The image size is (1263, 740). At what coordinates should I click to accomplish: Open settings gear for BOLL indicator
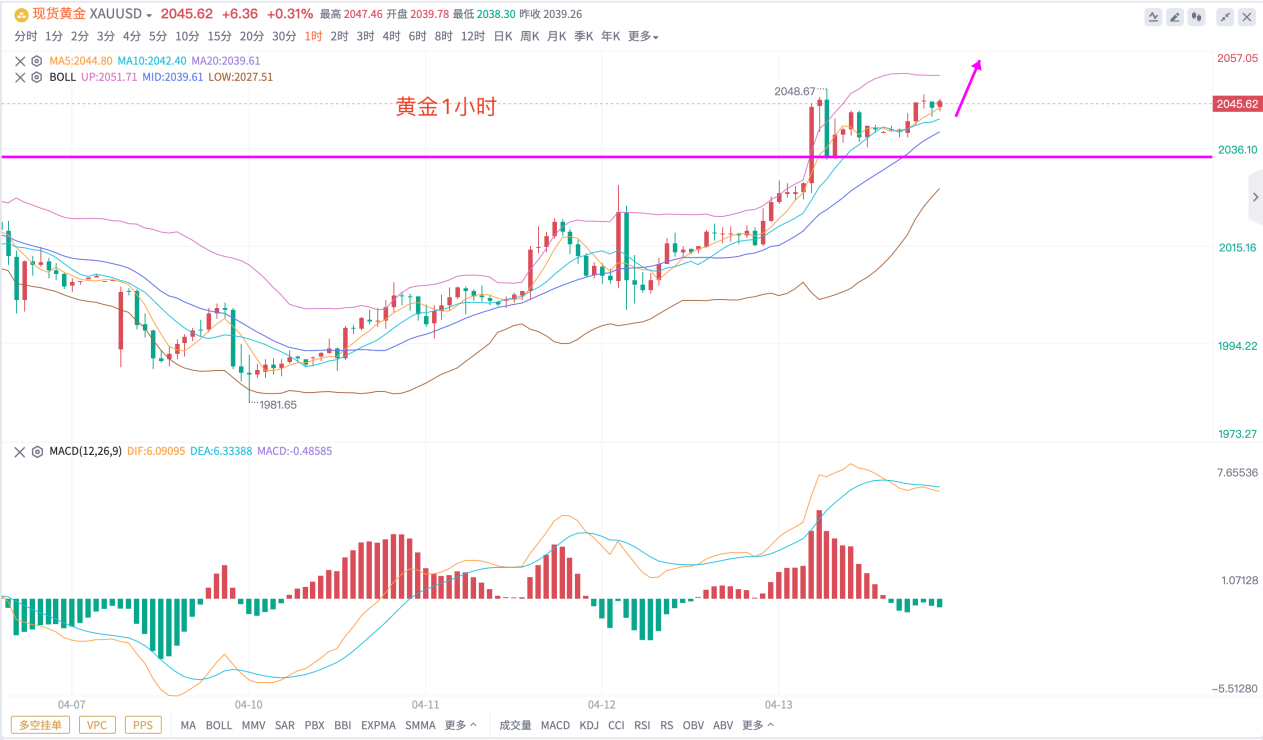tap(37, 77)
